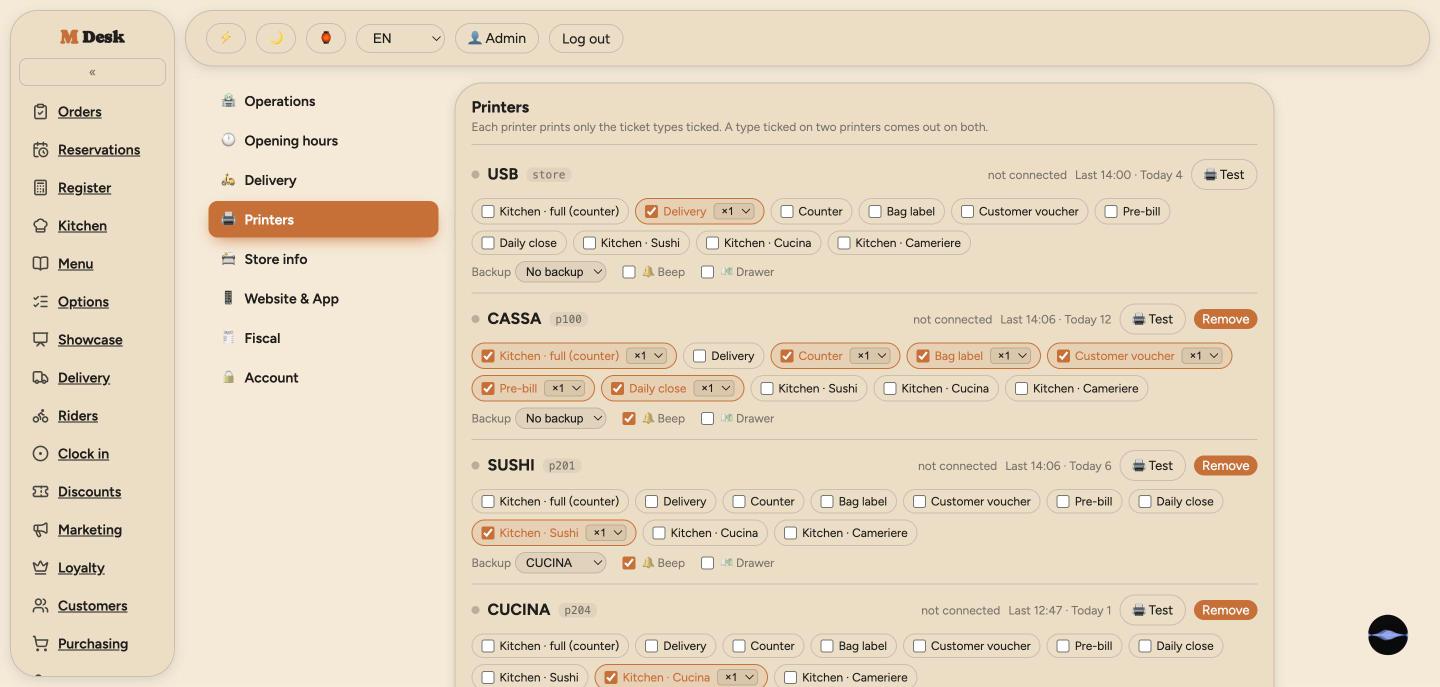
Task: Click the Menu book icon
Action: coord(40,264)
